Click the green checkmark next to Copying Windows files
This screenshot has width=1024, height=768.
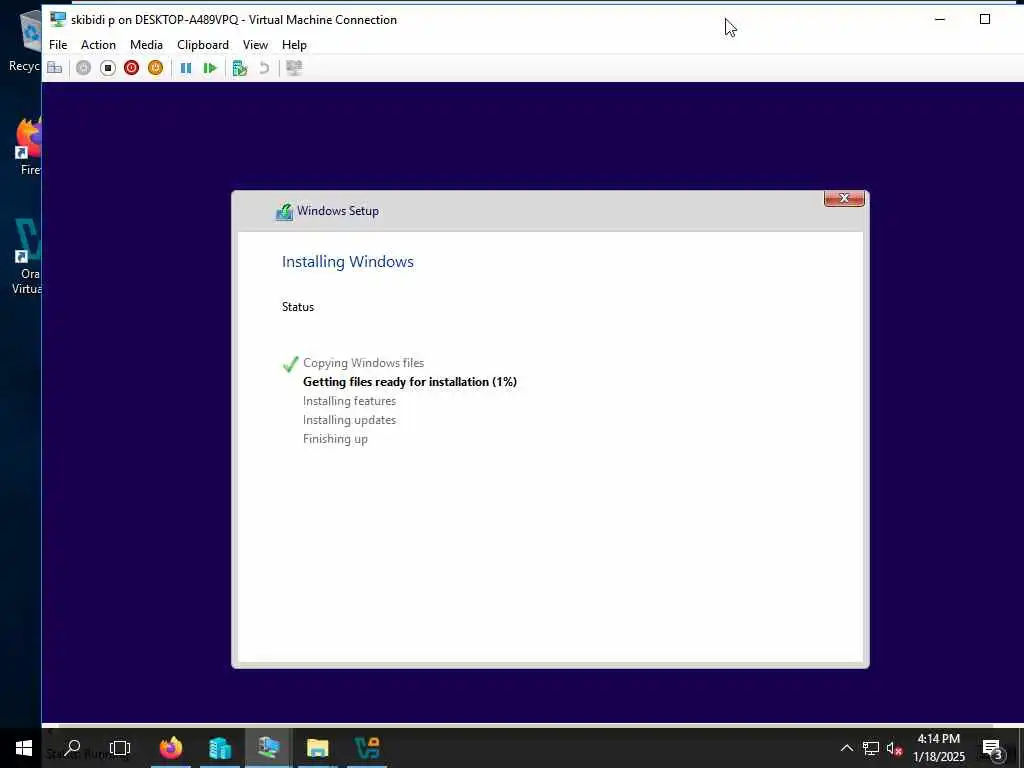[x=290, y=364]
